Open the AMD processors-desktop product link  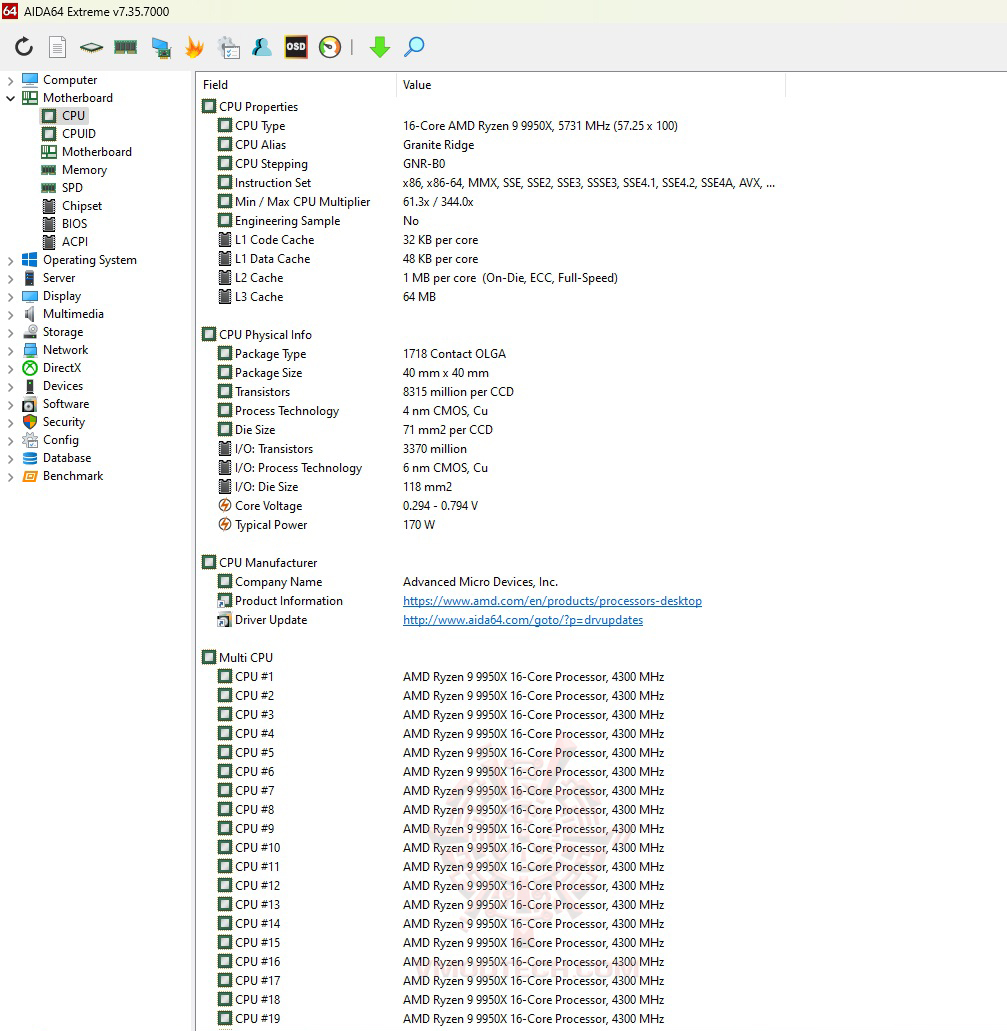(x=552, y=601)
